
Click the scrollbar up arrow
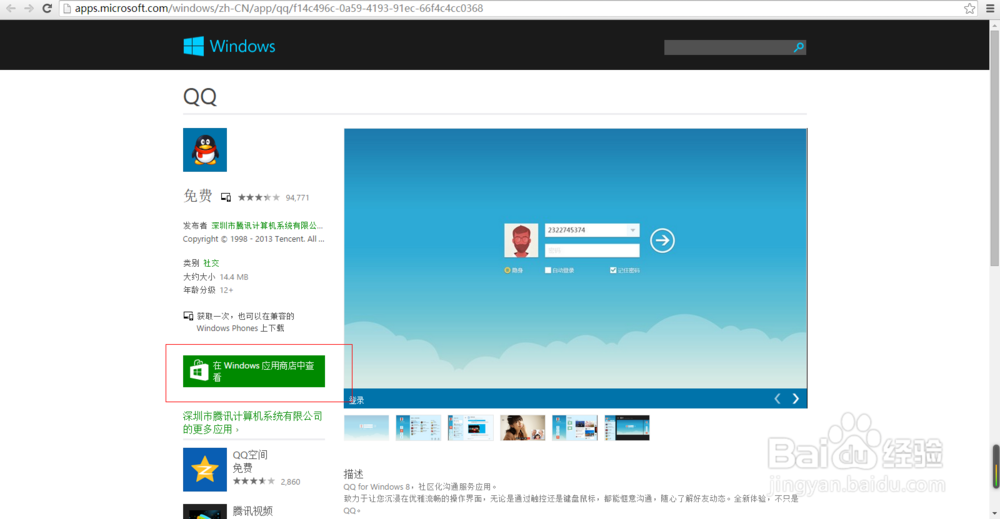(x=994, y=25)
